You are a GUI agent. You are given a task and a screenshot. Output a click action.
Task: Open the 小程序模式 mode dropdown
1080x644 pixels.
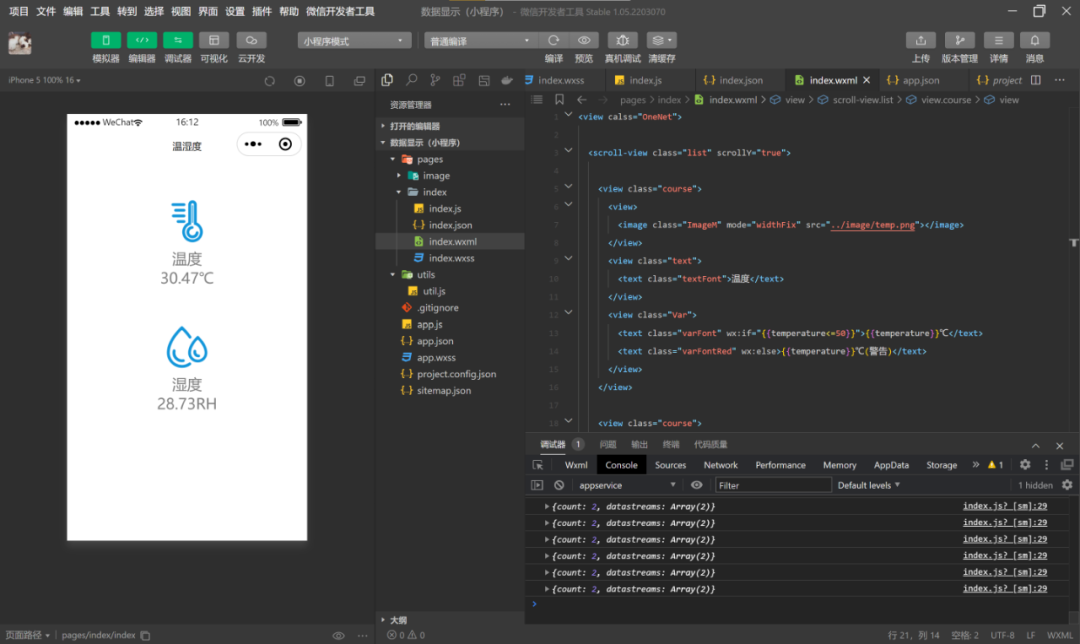click(355, 41)
